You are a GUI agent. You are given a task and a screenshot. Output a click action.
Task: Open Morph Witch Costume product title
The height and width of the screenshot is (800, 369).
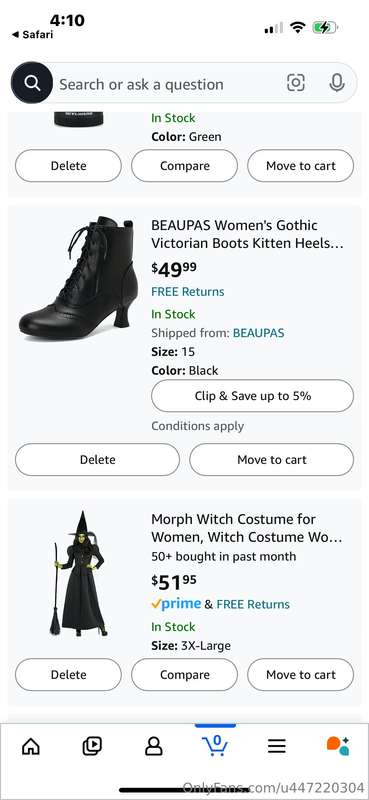tap(247, 528)
